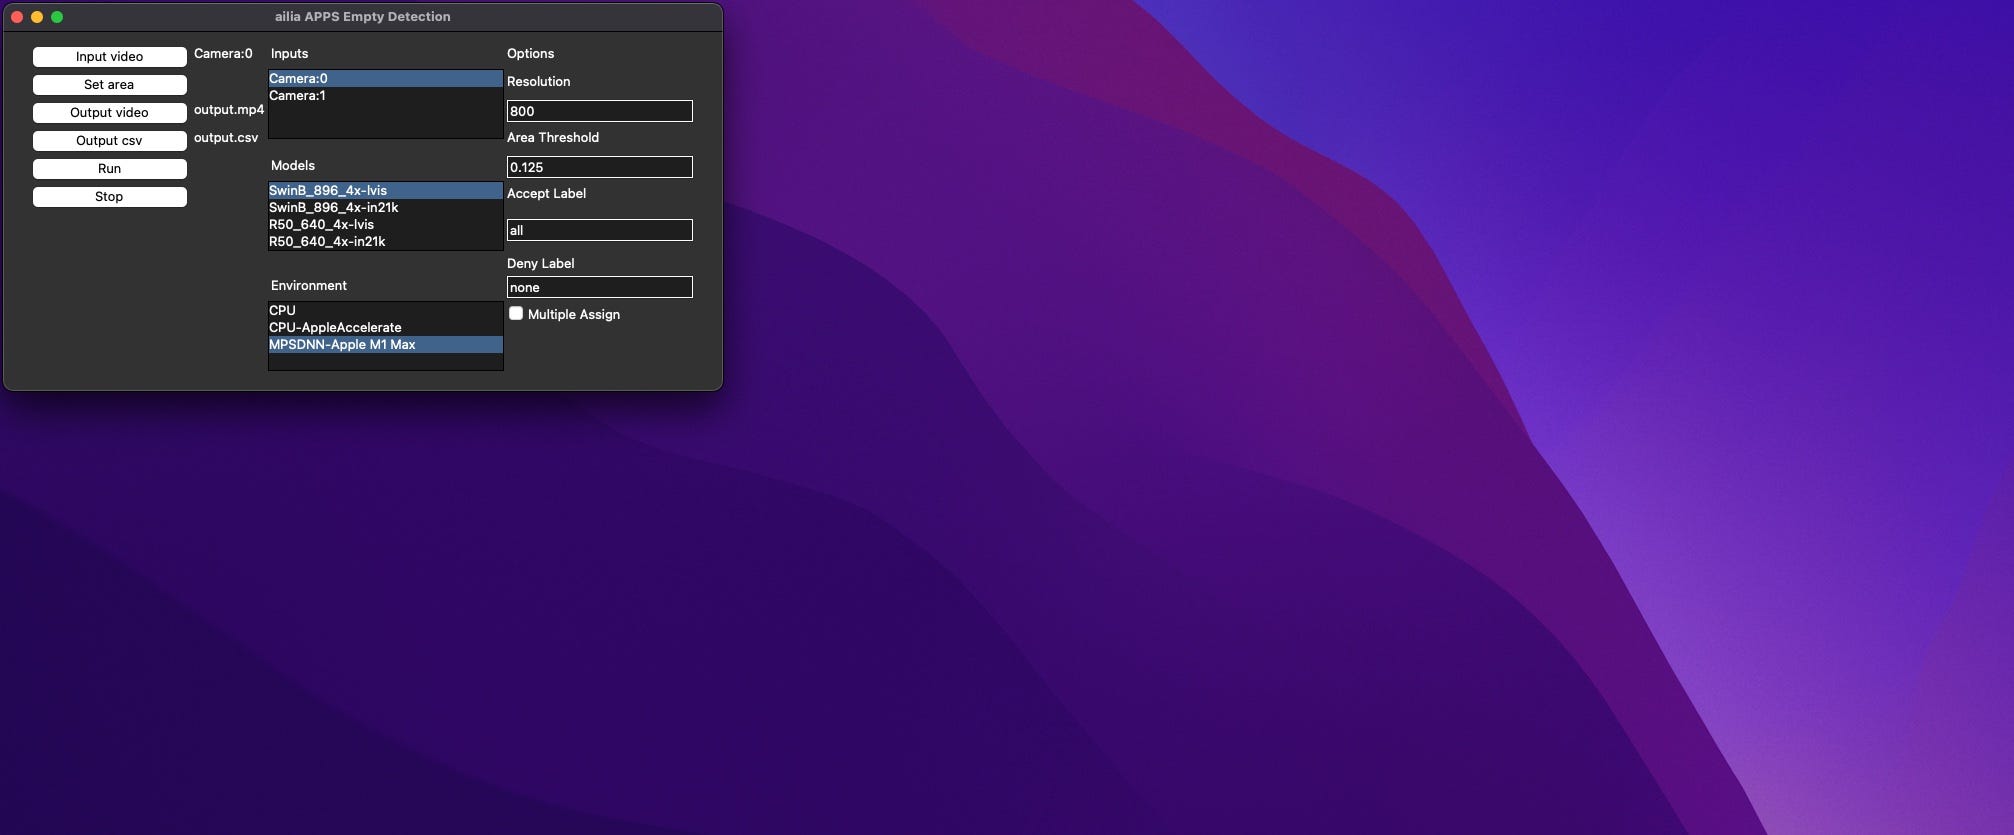Select MPSDNN-Apple M1 Max environment
Viewport: 2014px width, 835px height.
click(x=385, y=344)
